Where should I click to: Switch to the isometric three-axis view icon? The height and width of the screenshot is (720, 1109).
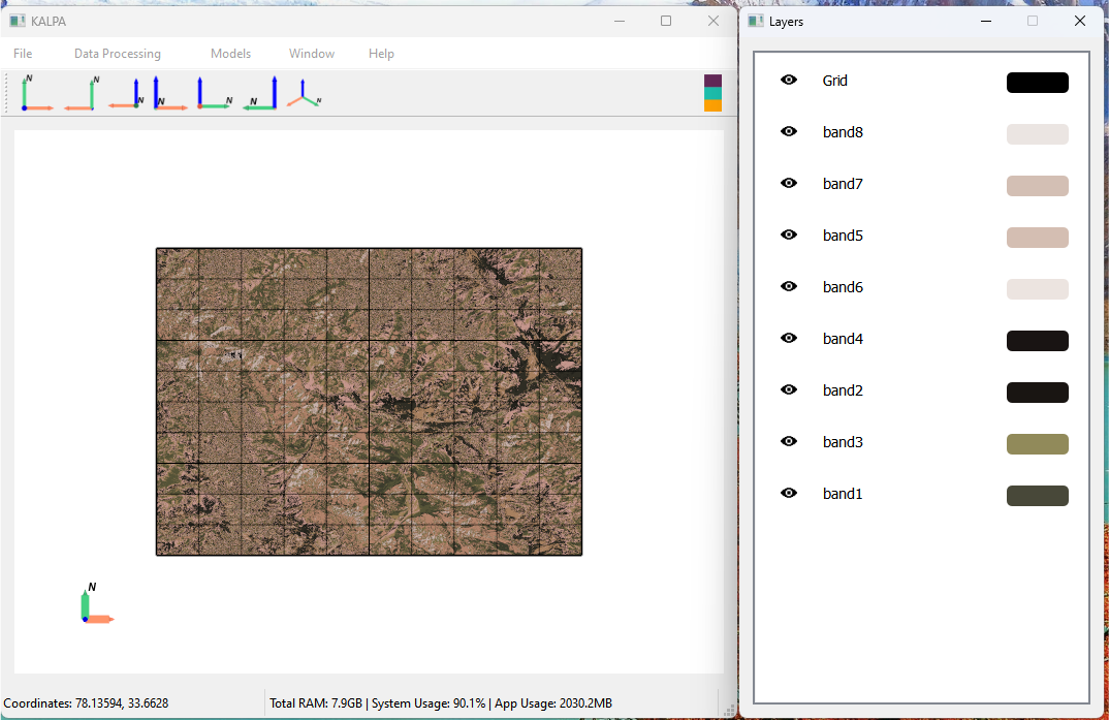[x=304, y=93]
